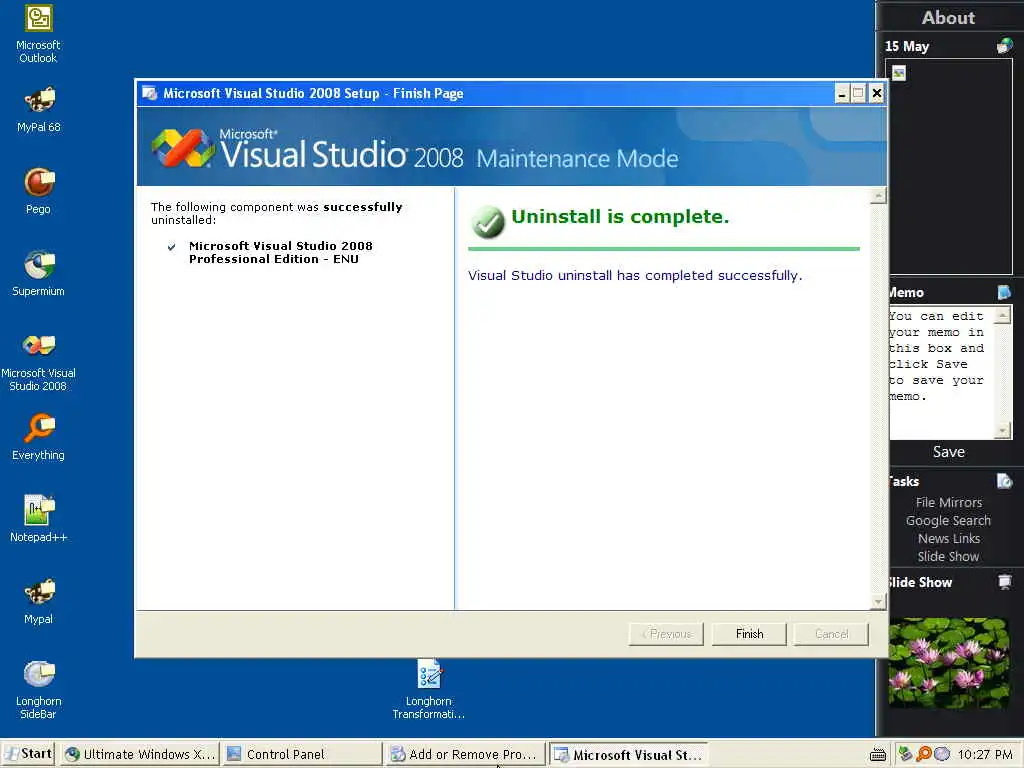1024x768 pixels.
Task: Click the '15 May' date text
Action: coord(907,46)
